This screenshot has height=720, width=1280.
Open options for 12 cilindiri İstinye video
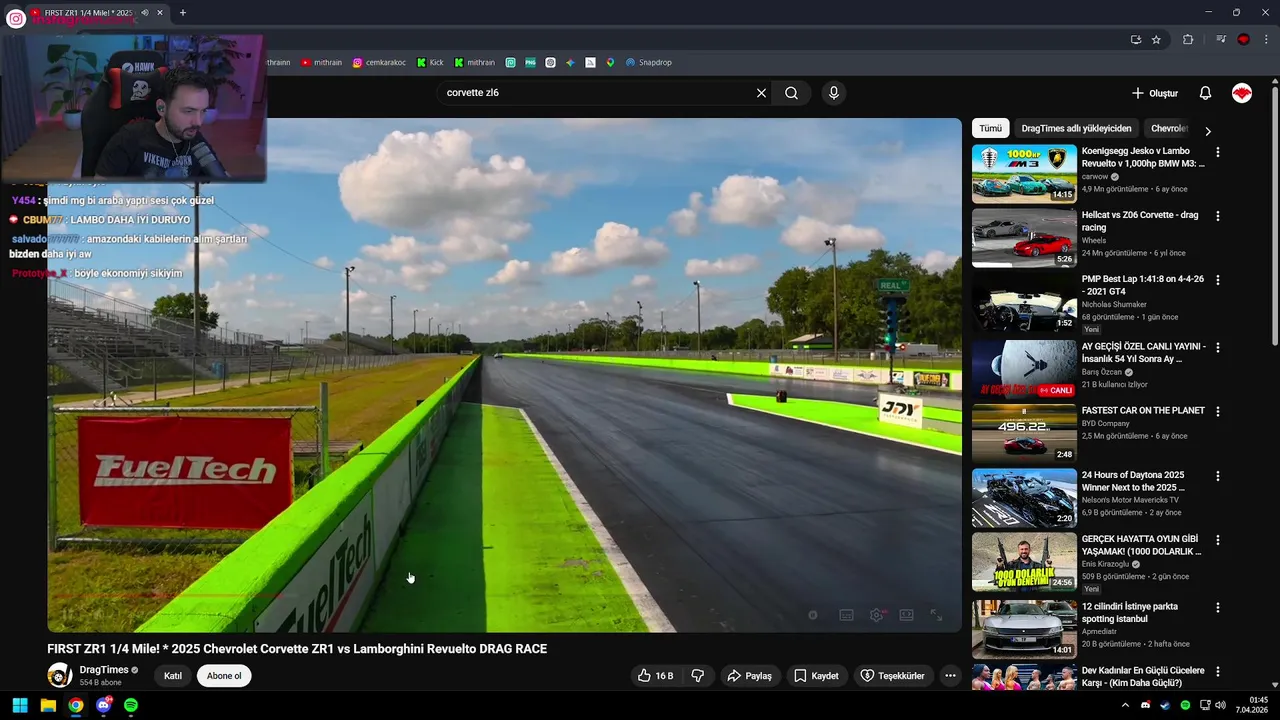pyautogui.click(x=1217, y=607)
